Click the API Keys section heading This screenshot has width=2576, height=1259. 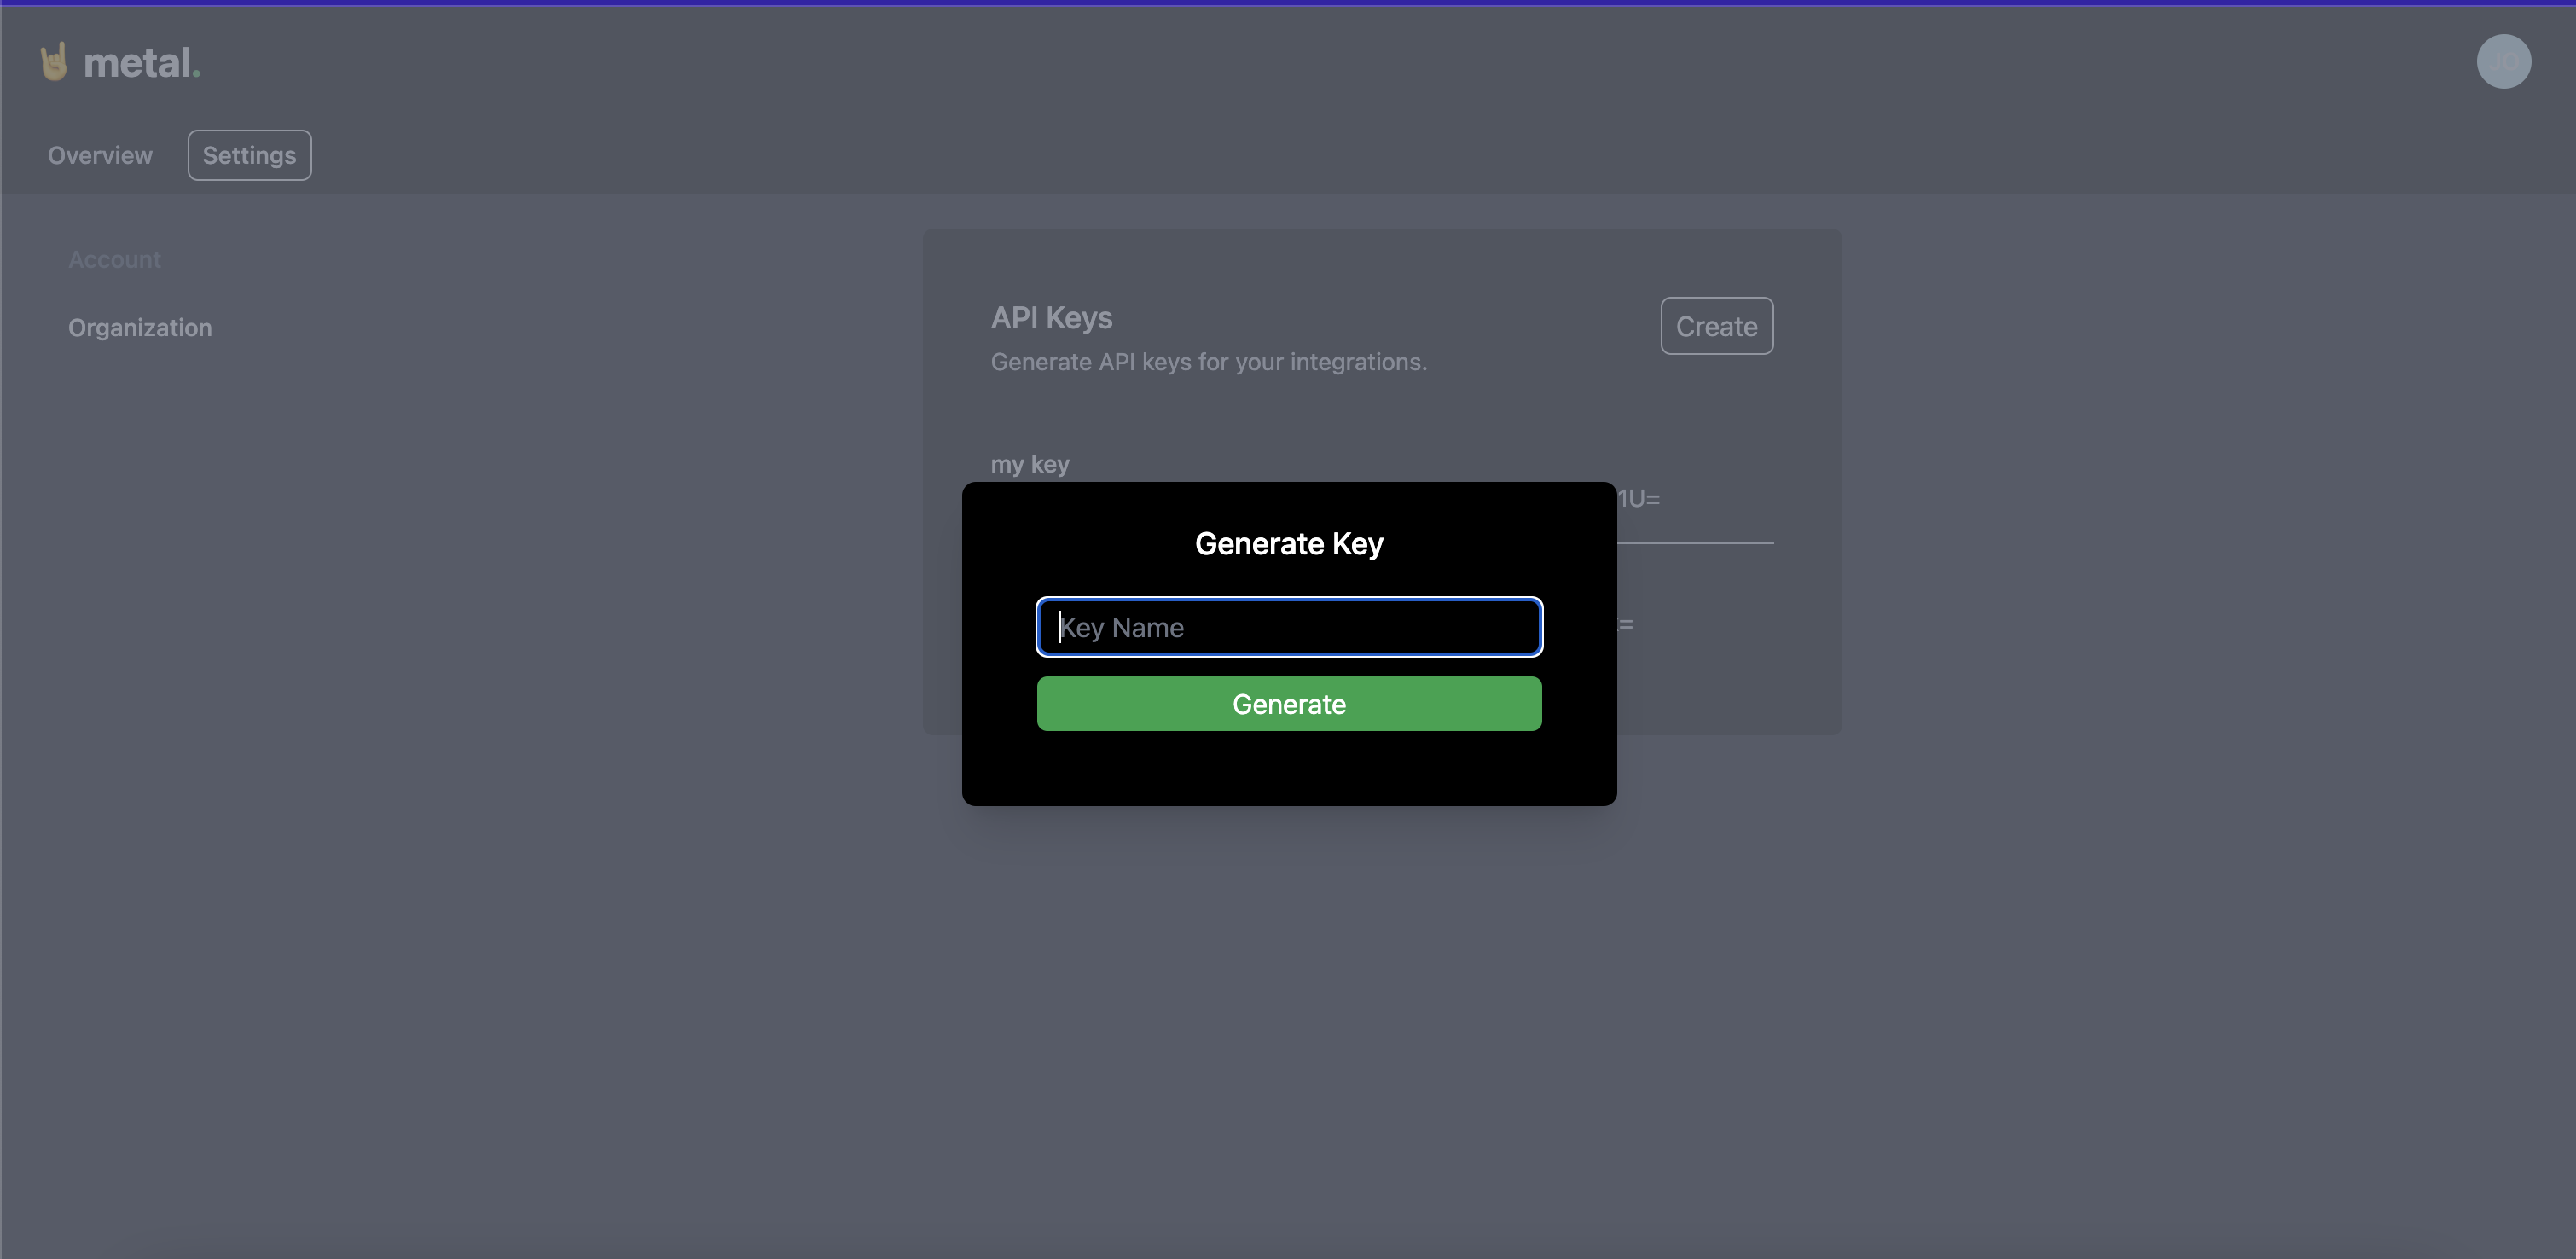[x=1051, y=317]
